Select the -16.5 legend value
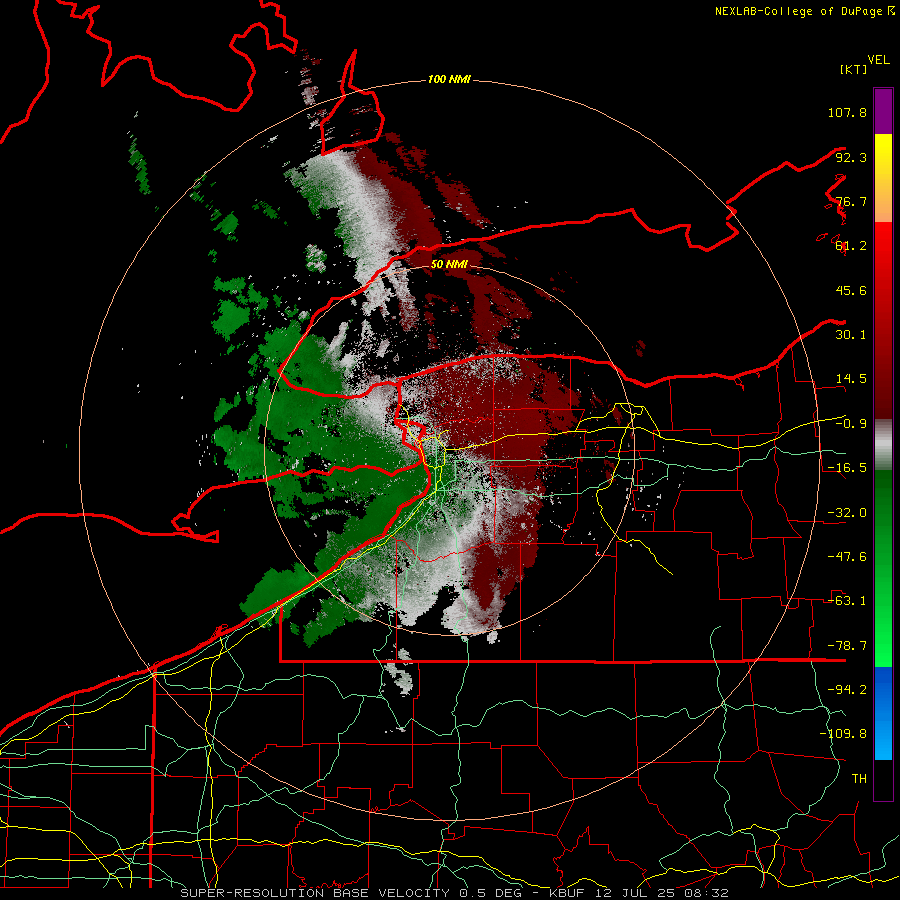Viewport: 900px width, 900px height. [x=847, y=468]
